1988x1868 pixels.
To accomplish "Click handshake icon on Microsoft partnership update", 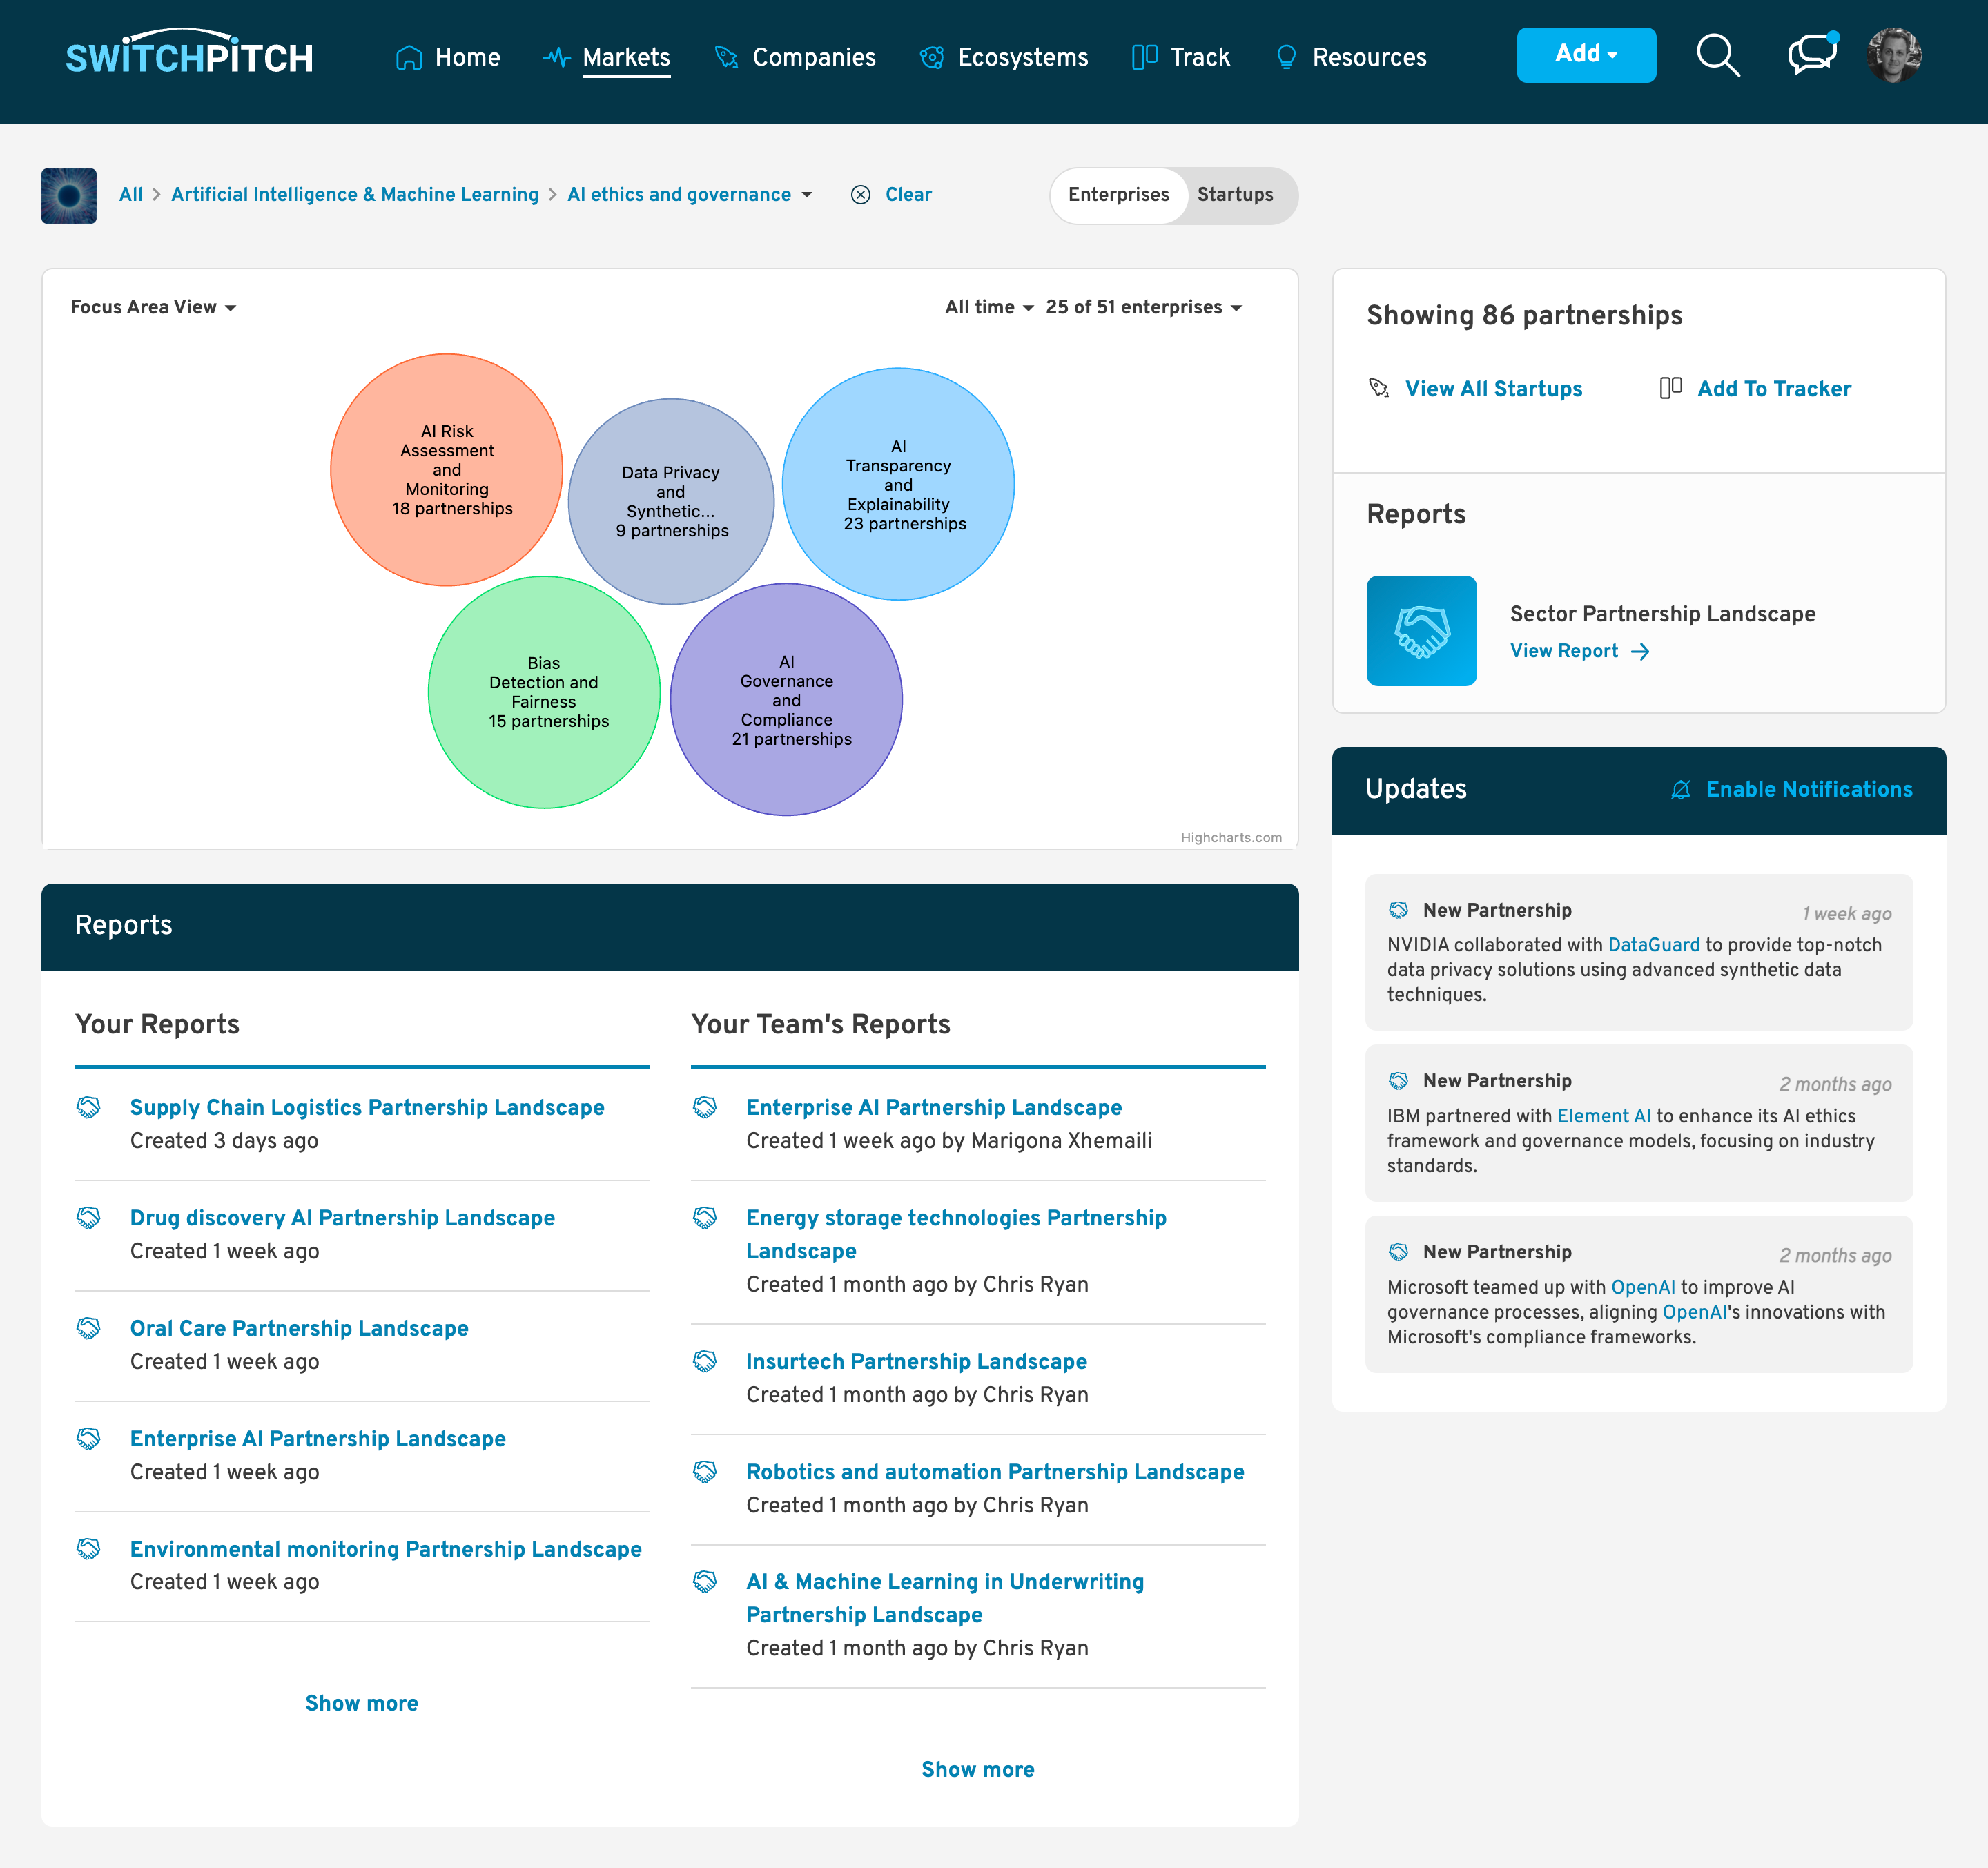I will [x=1398, y=1252].
